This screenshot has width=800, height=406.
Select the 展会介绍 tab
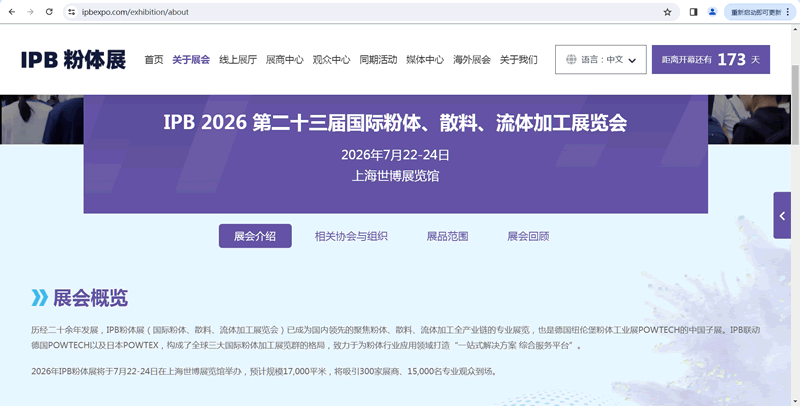coord(255,236)
